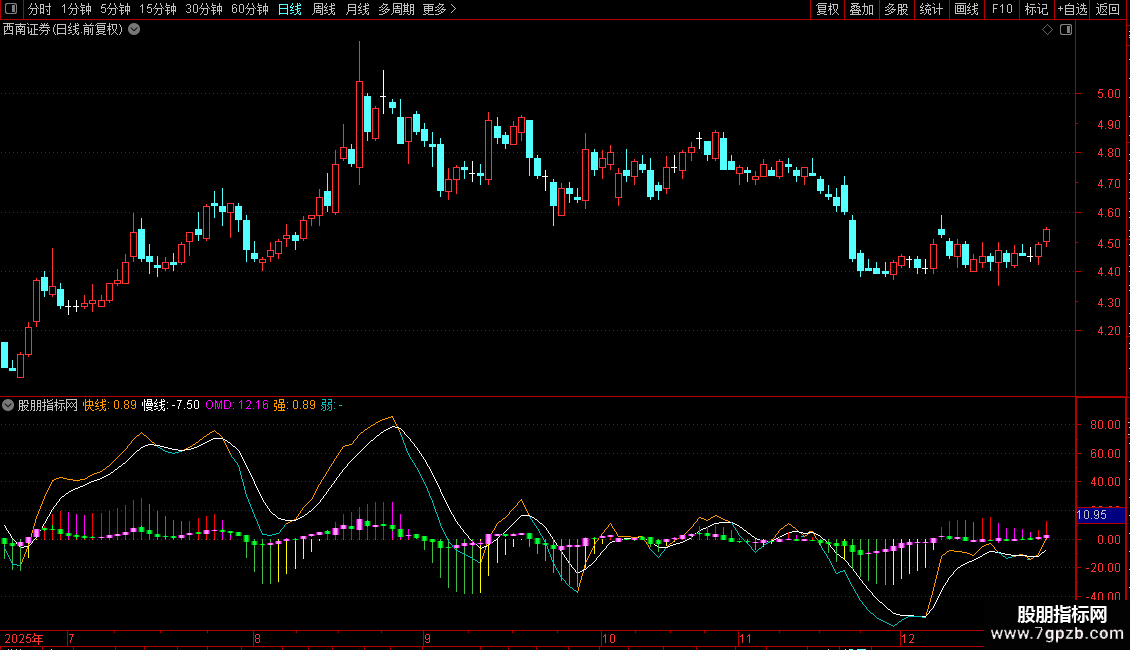Click the 返回 back button

[x=1108, y=10]
